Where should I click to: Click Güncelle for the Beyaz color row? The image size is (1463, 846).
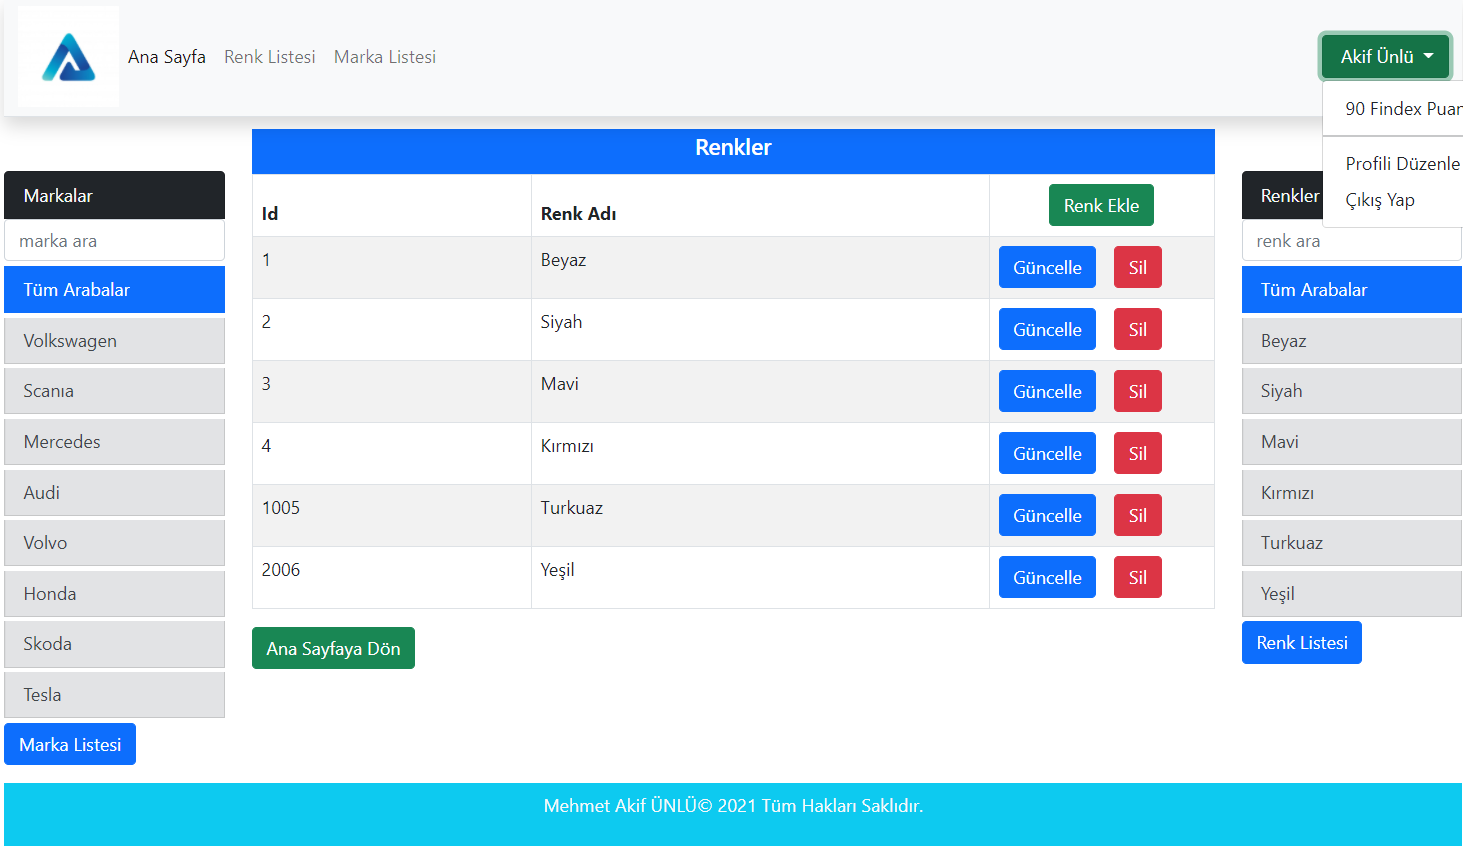click(1047, 267)
